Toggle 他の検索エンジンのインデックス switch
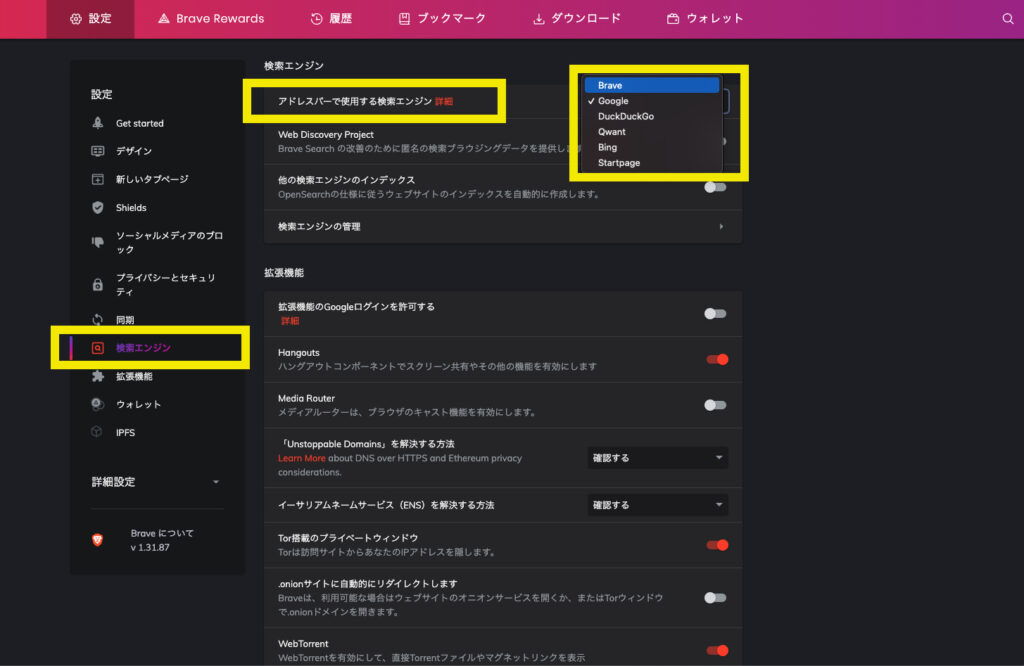This screenshot has width=1024, height=666. click(x=715, y=187)
